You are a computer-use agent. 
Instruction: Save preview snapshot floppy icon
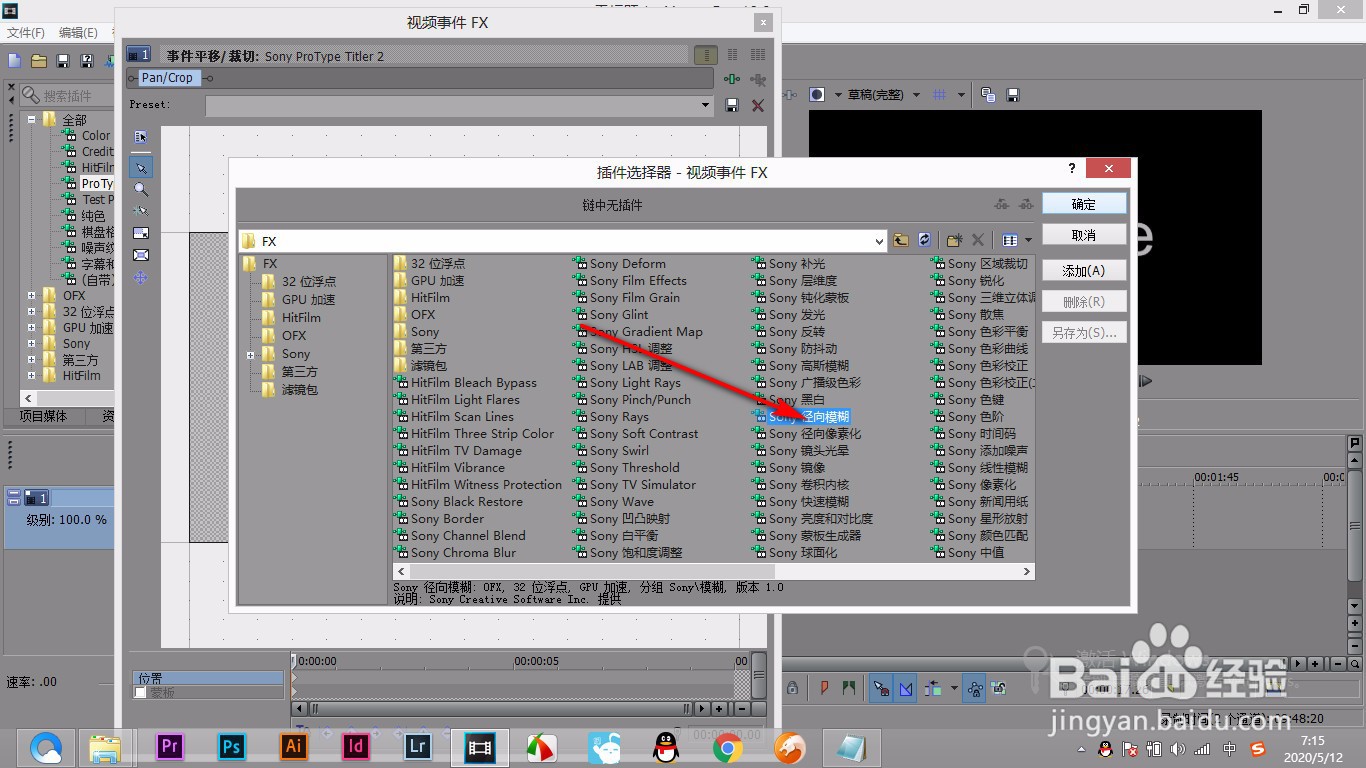click(1013, 95)
